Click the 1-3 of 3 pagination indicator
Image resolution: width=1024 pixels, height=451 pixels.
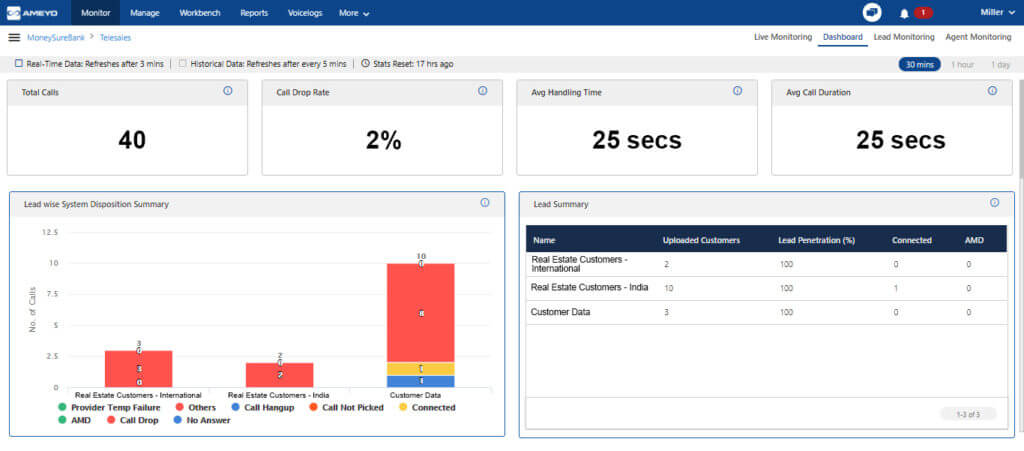968,414
